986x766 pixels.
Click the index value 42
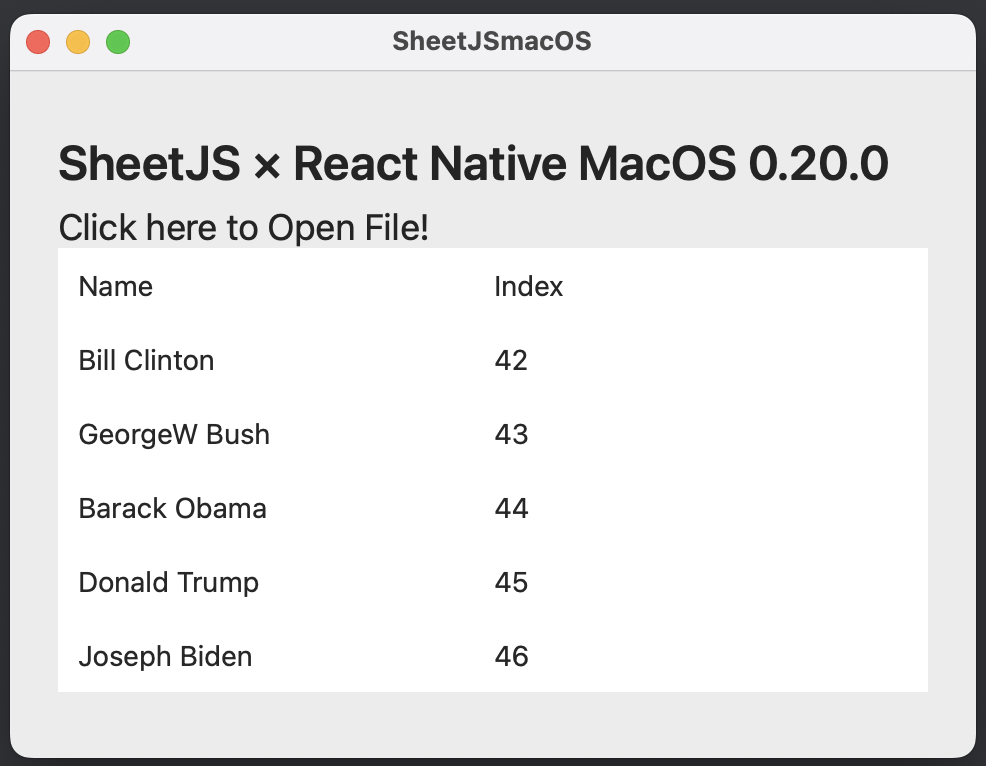tap(511, 361)
